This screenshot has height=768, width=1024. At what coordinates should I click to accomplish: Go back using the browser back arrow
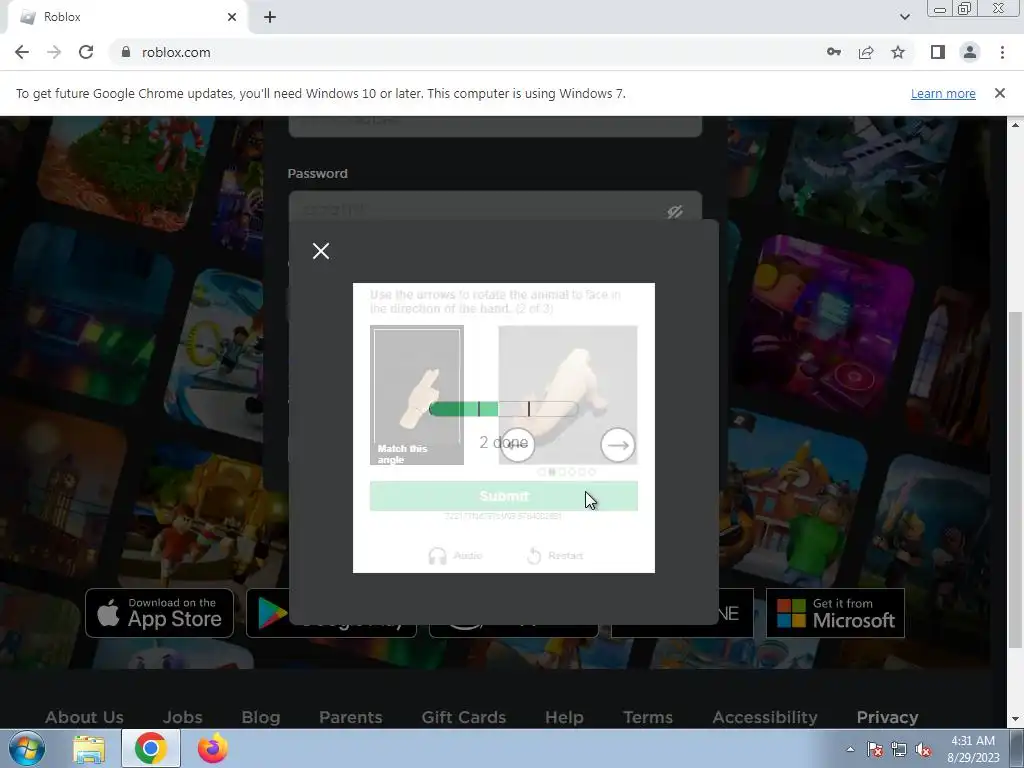(22, 52)
